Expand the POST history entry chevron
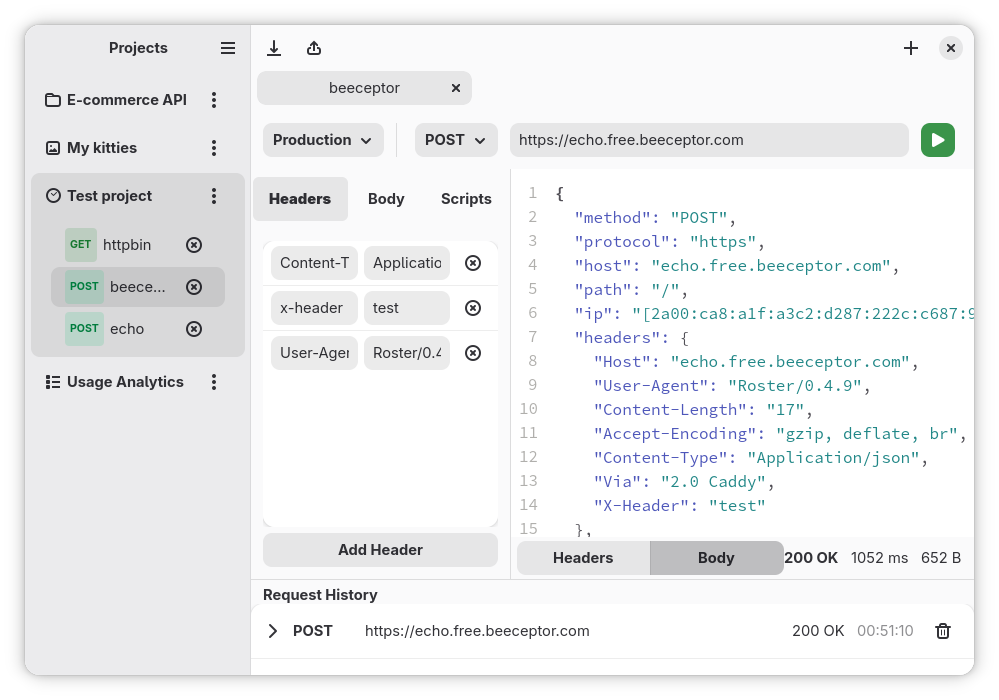Screen dimensions: 999x700 [273, 631]
